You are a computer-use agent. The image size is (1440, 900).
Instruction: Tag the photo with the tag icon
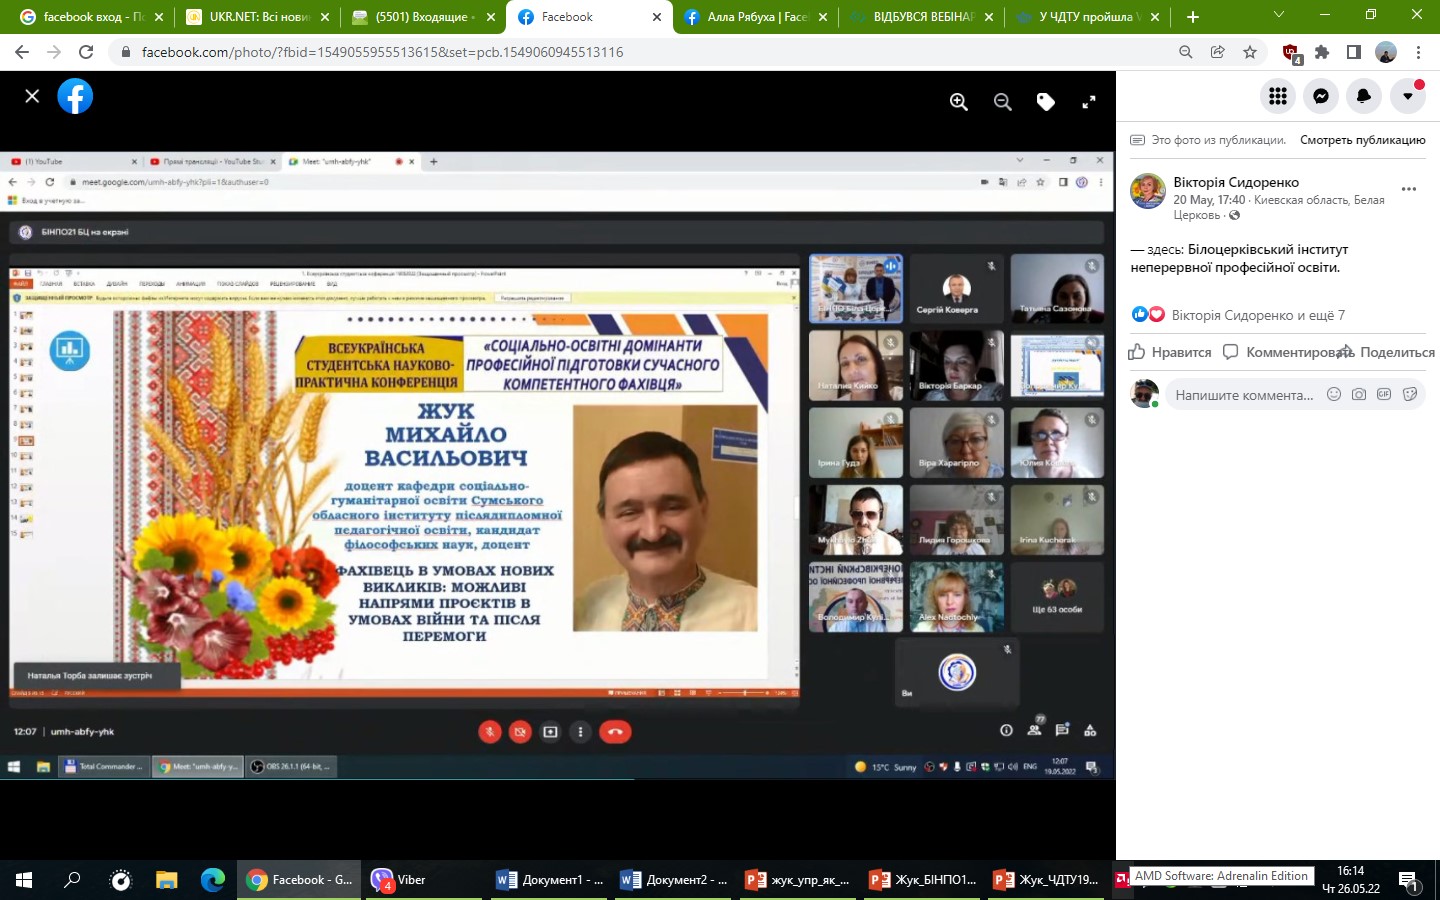click(1046, 102)
